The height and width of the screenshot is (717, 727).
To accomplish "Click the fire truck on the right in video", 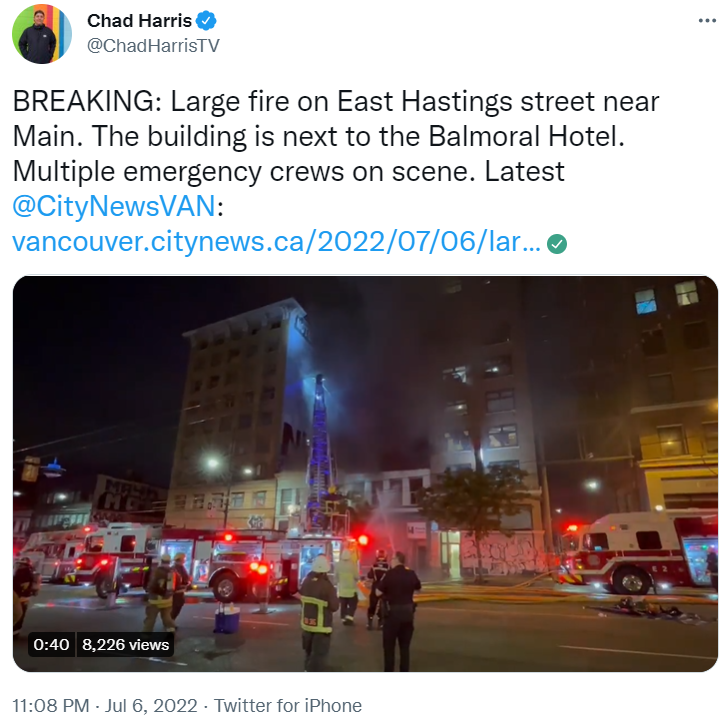I will (642, 553).
